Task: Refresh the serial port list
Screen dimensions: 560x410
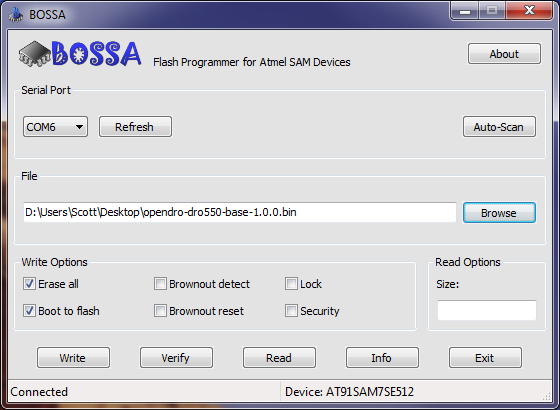Action: (135, 127)
